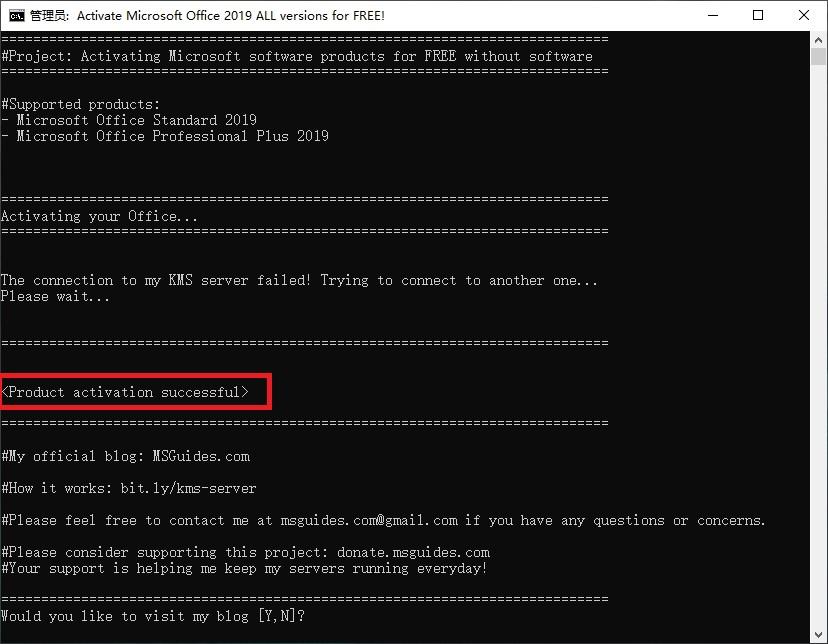Click the red highlight box around activation message

click(x=136, y=391)
